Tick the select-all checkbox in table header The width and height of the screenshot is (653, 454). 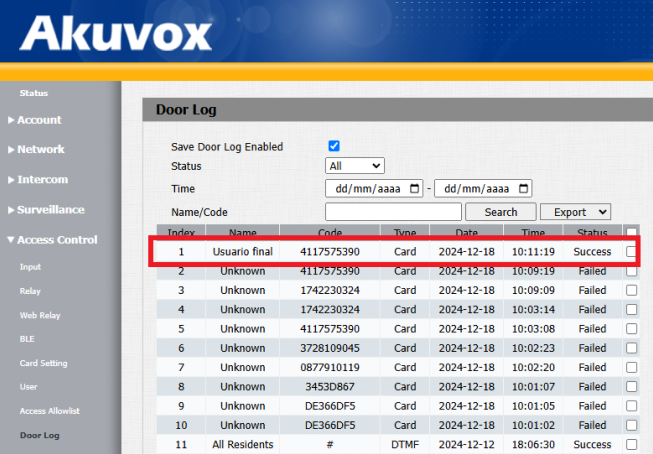[x=631, y=232]
